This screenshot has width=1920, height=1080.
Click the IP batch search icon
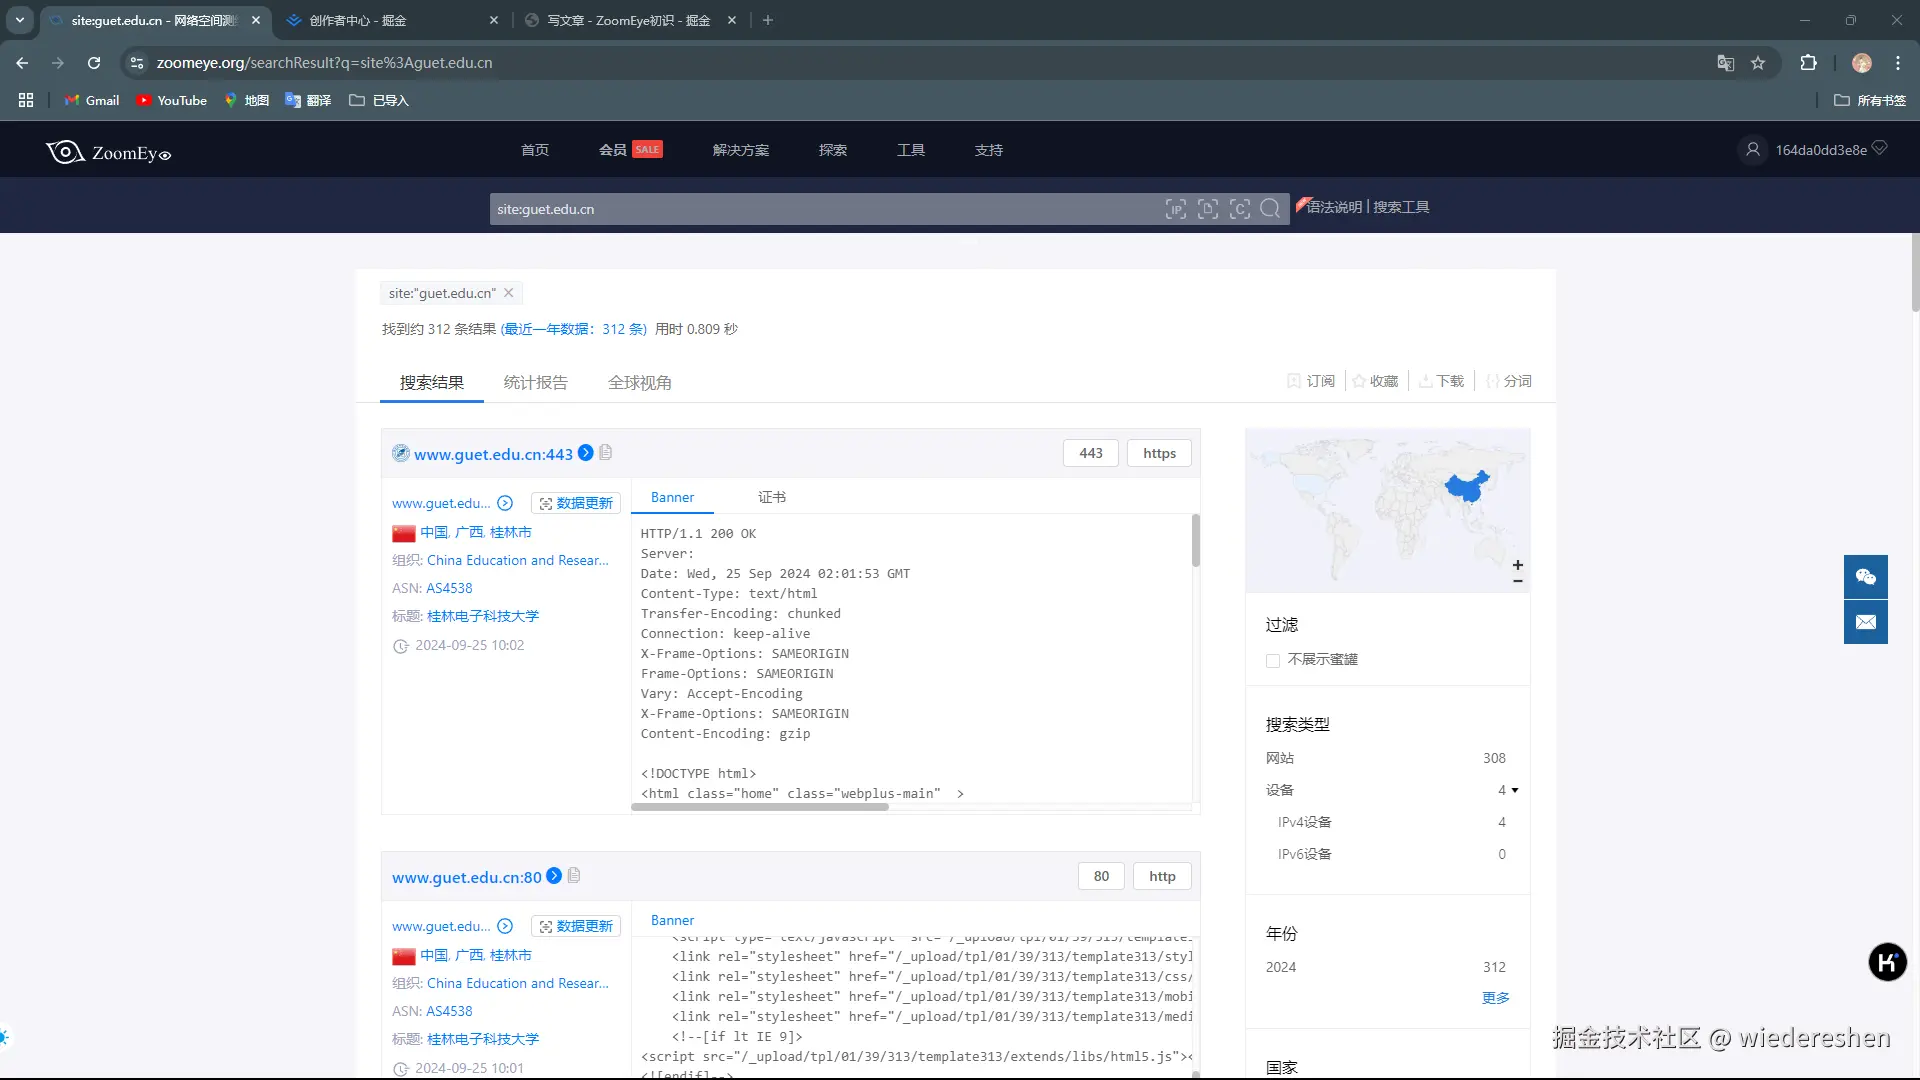[1176, 209]
